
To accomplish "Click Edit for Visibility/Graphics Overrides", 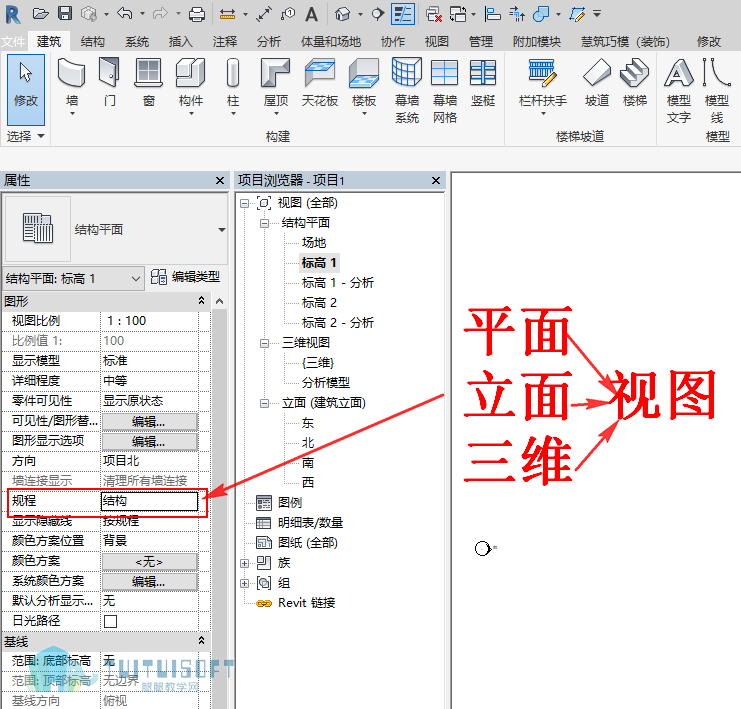I will pos(149,421).
